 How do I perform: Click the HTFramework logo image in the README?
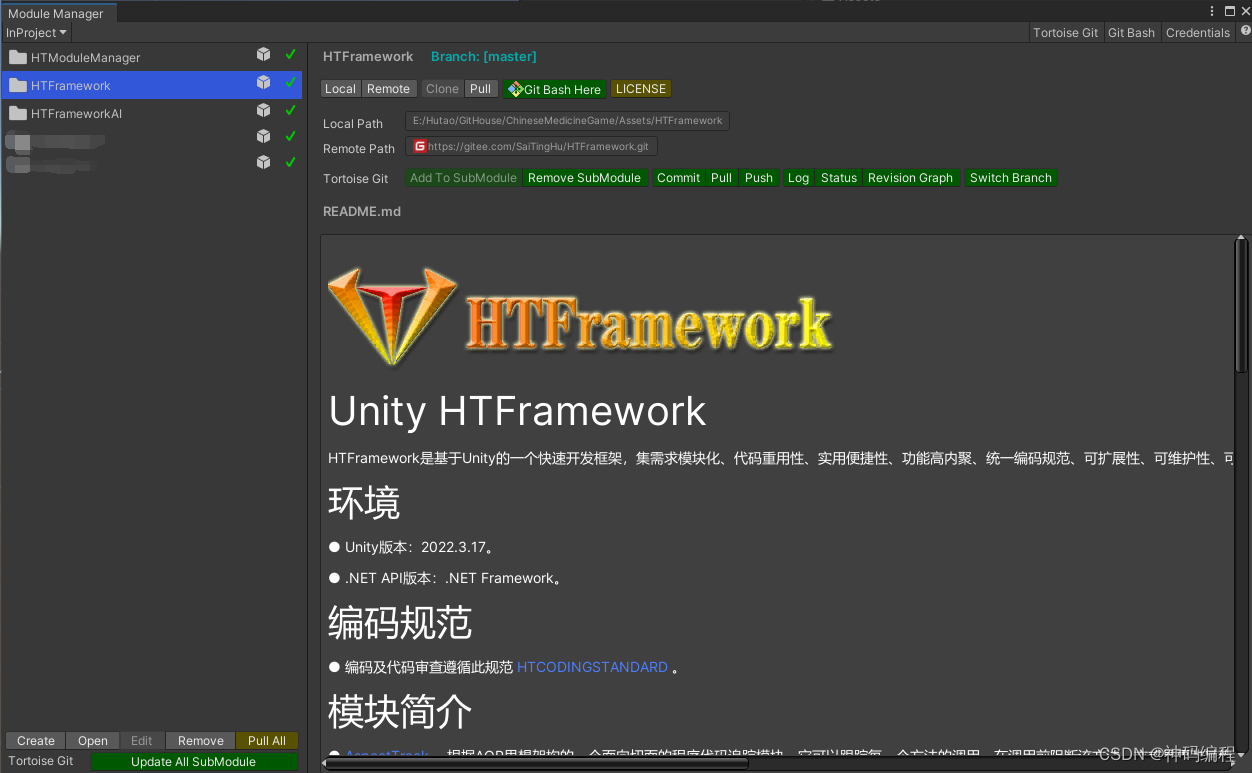pyautogui.click(x=581, y=318)
